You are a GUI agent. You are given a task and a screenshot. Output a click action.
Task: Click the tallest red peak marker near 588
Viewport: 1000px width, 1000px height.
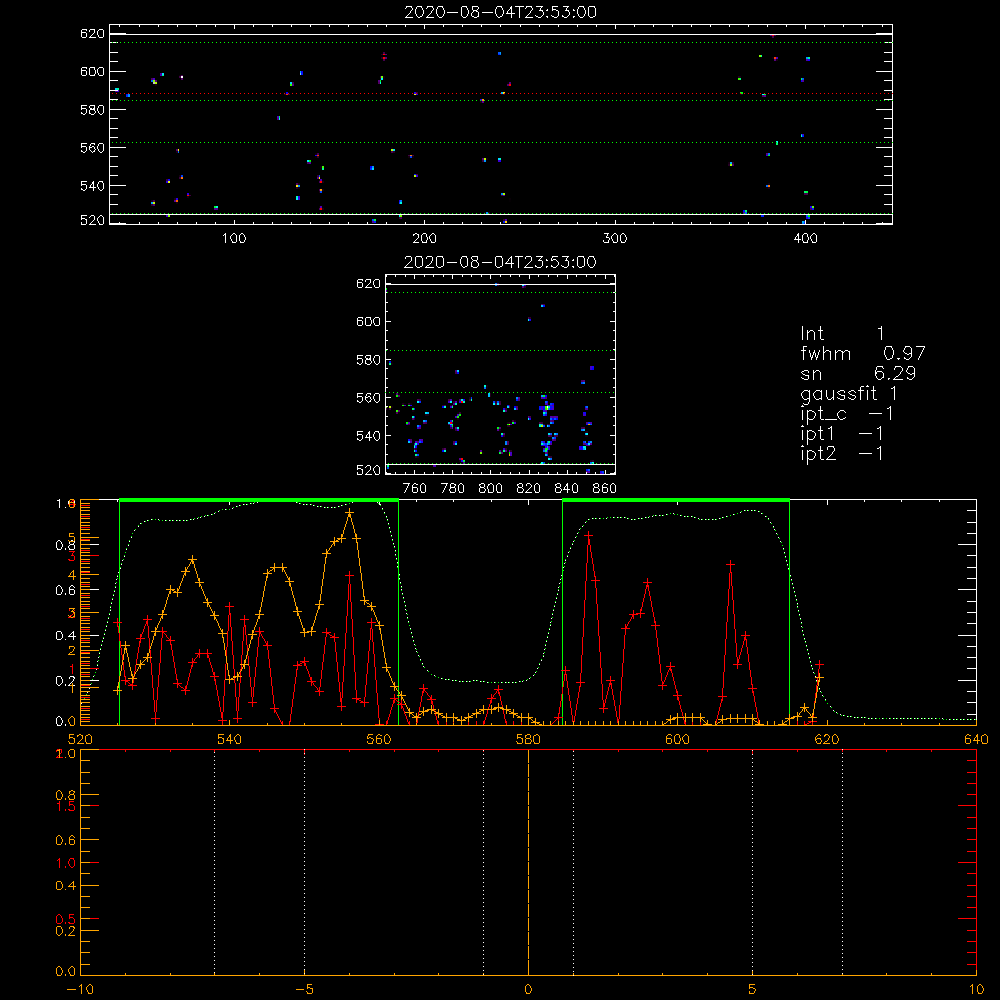tap(588, 535)
